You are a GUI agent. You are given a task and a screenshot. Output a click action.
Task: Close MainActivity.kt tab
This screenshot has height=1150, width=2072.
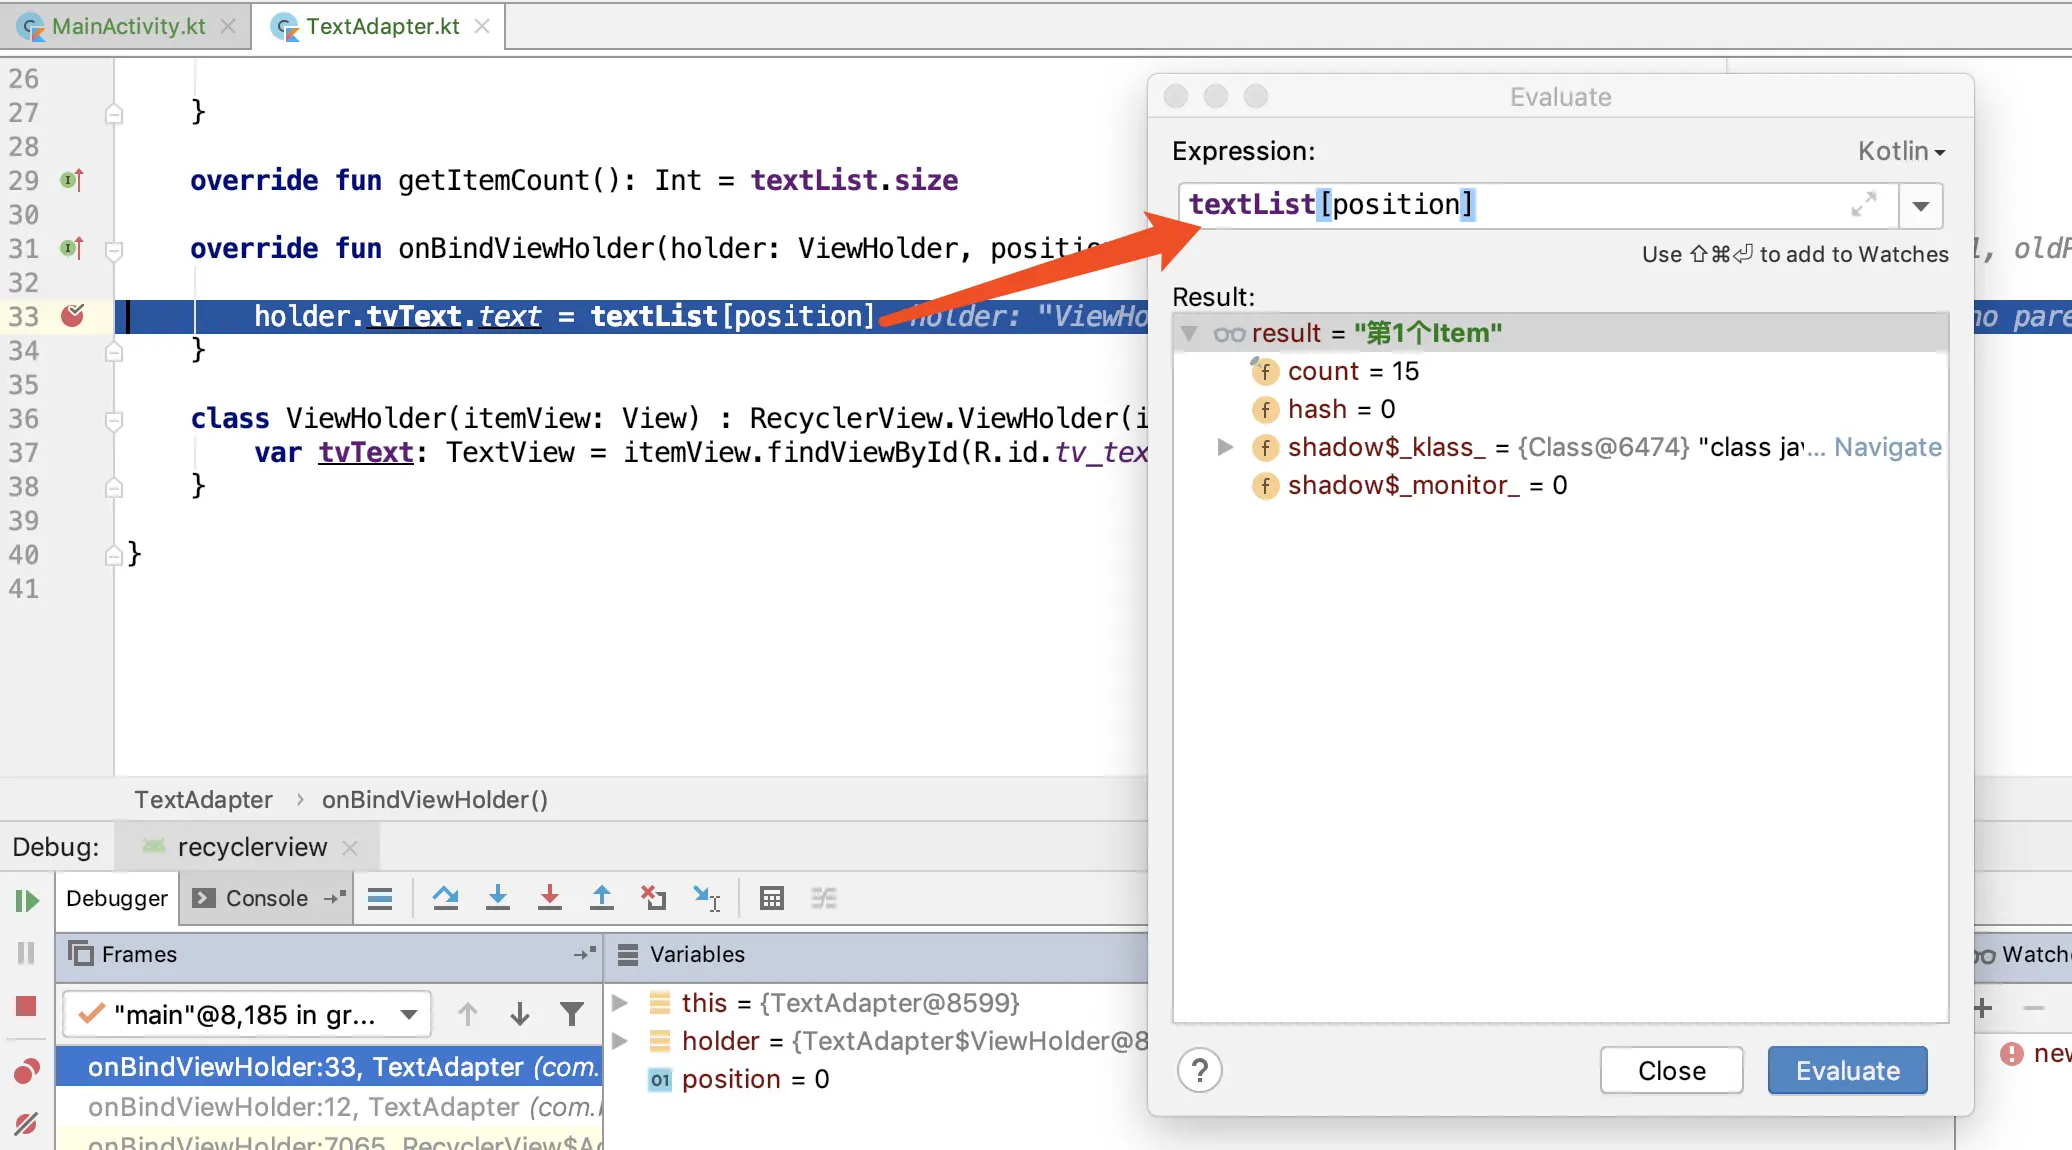[228, 26]
